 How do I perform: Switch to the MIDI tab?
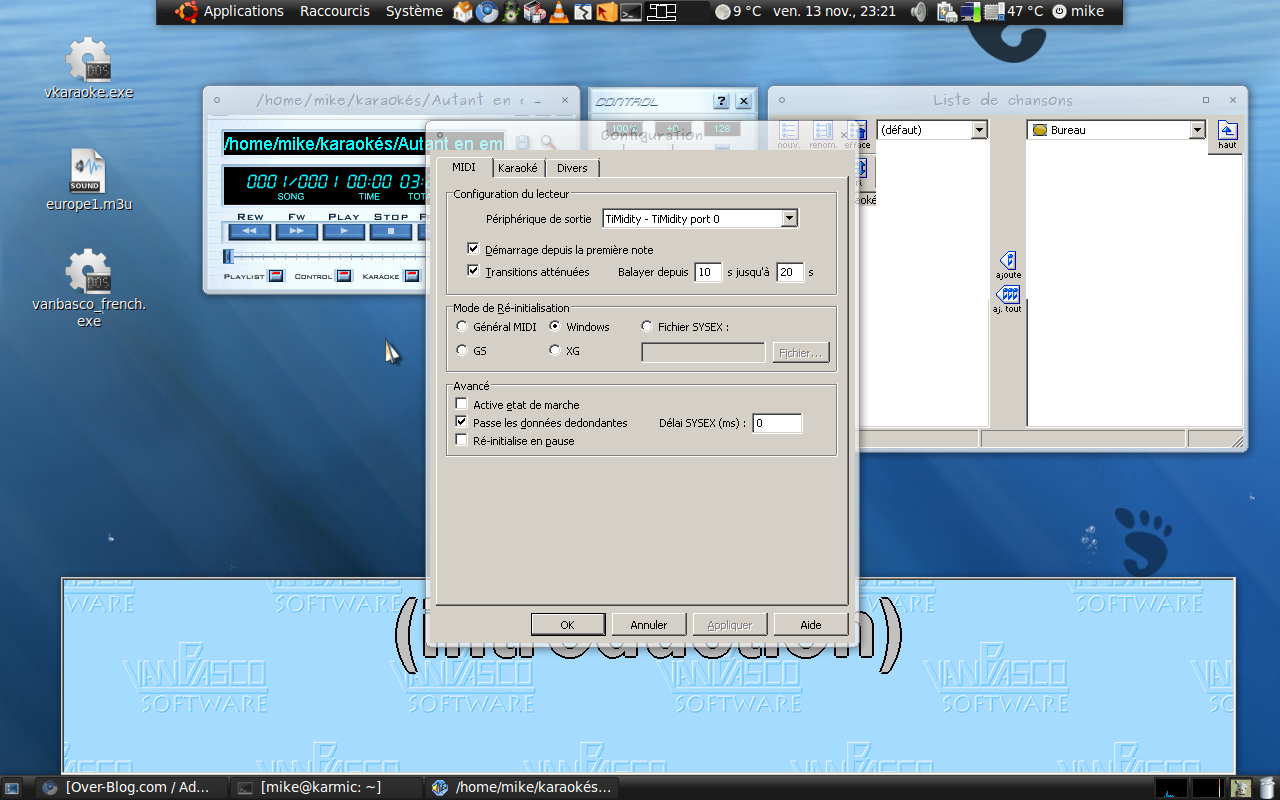tap(464, 167)
